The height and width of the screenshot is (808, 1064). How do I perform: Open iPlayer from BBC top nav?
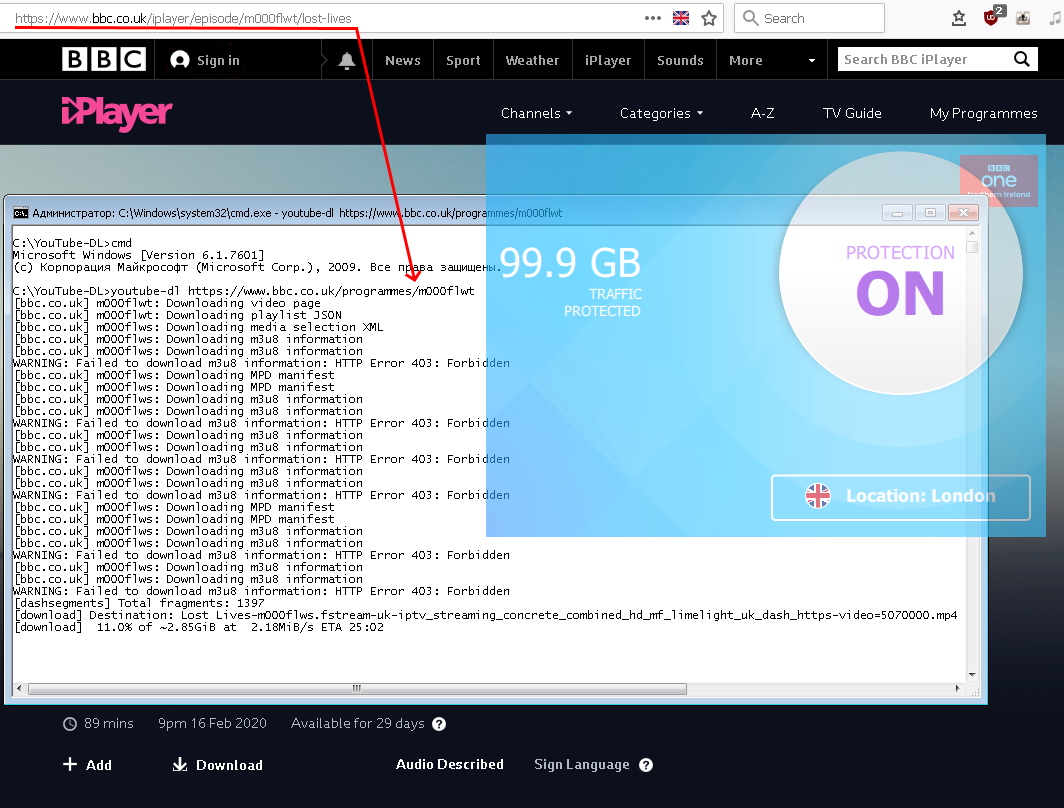pyautogui.click(x=608, y=60)
